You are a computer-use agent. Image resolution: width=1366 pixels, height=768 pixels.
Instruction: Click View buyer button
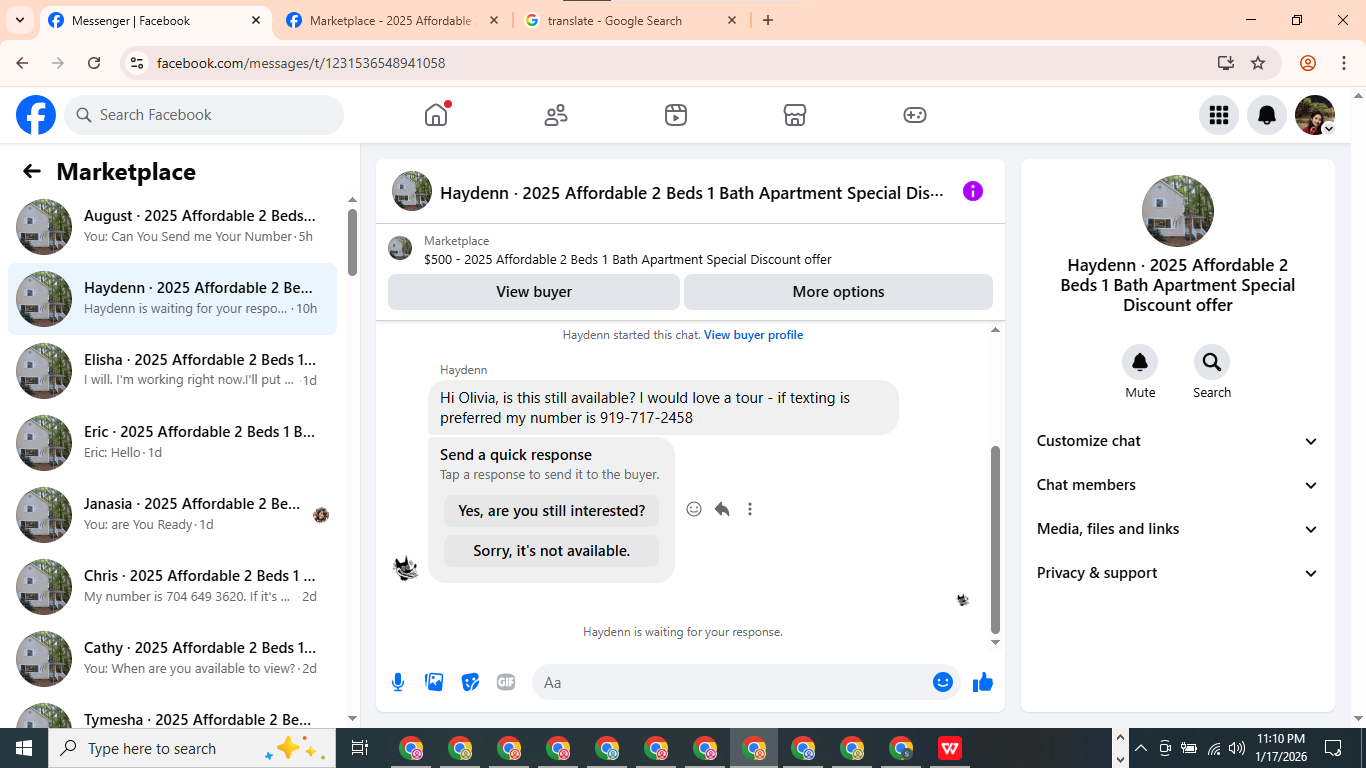coord(534,292)
